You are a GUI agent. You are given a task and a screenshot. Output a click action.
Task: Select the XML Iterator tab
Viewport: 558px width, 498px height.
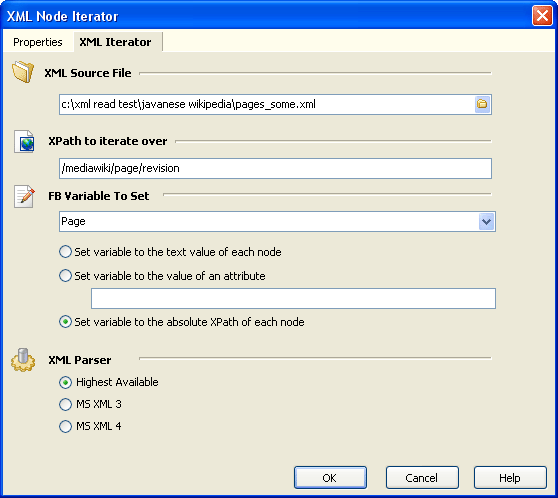(115, 42)
